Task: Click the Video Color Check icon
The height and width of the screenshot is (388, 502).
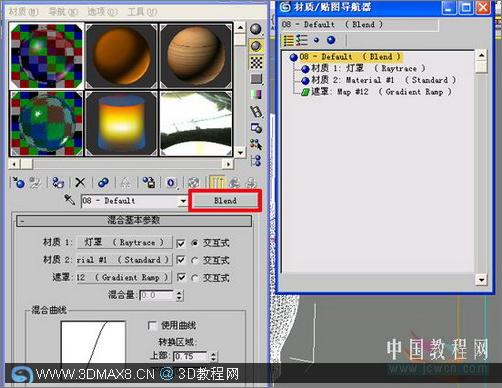Action: pos(256,95)
